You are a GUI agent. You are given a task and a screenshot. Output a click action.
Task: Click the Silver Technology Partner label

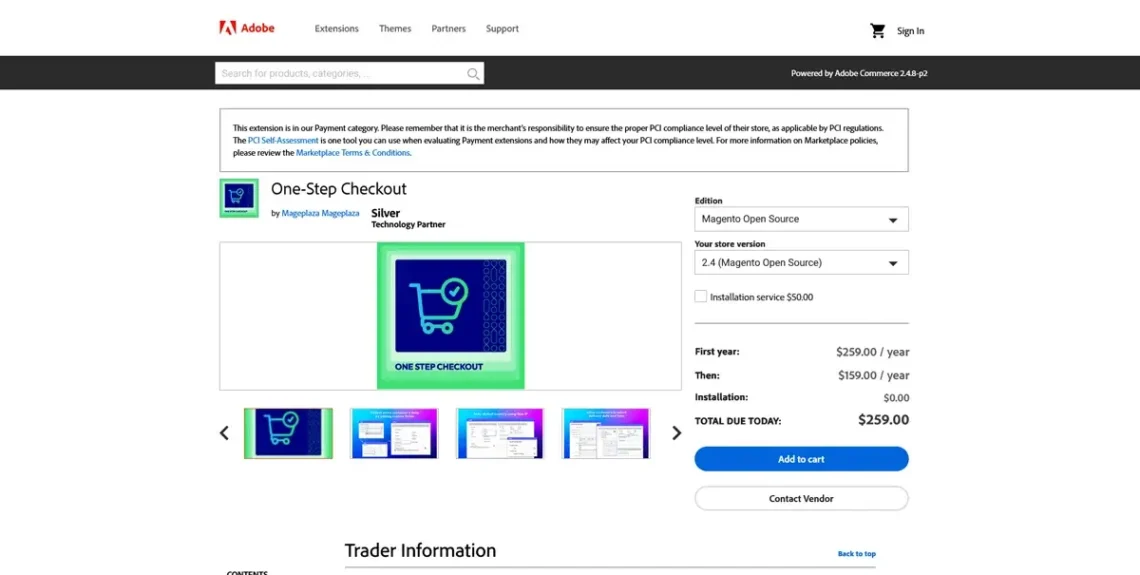(408, 219)
